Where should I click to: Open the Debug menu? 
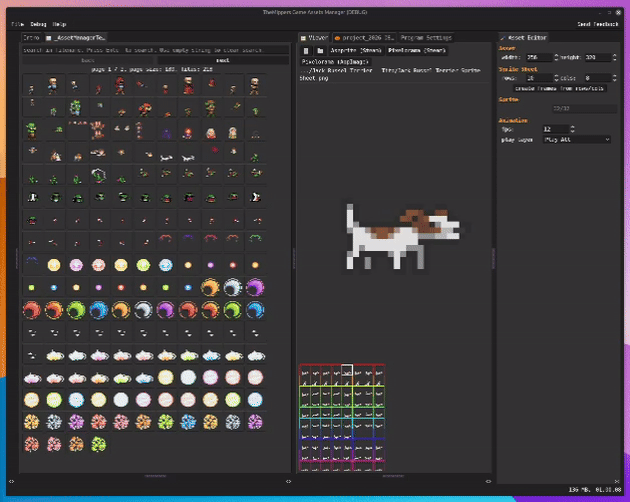point(39,24)
